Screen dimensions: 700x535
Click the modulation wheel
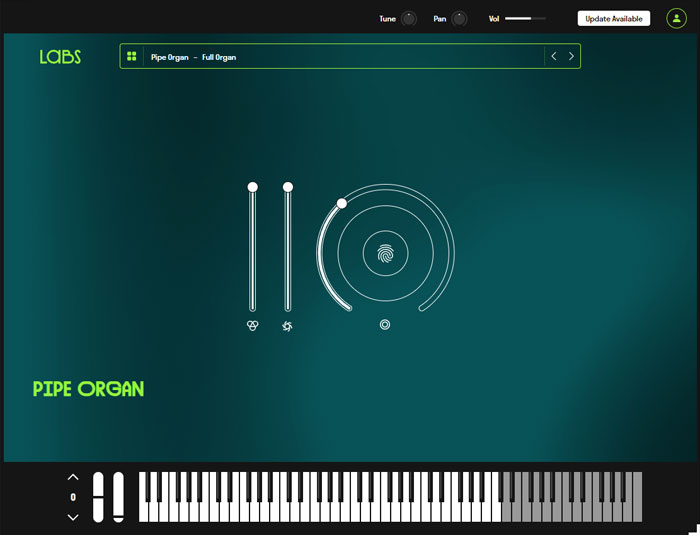click(x=118, y=497)
